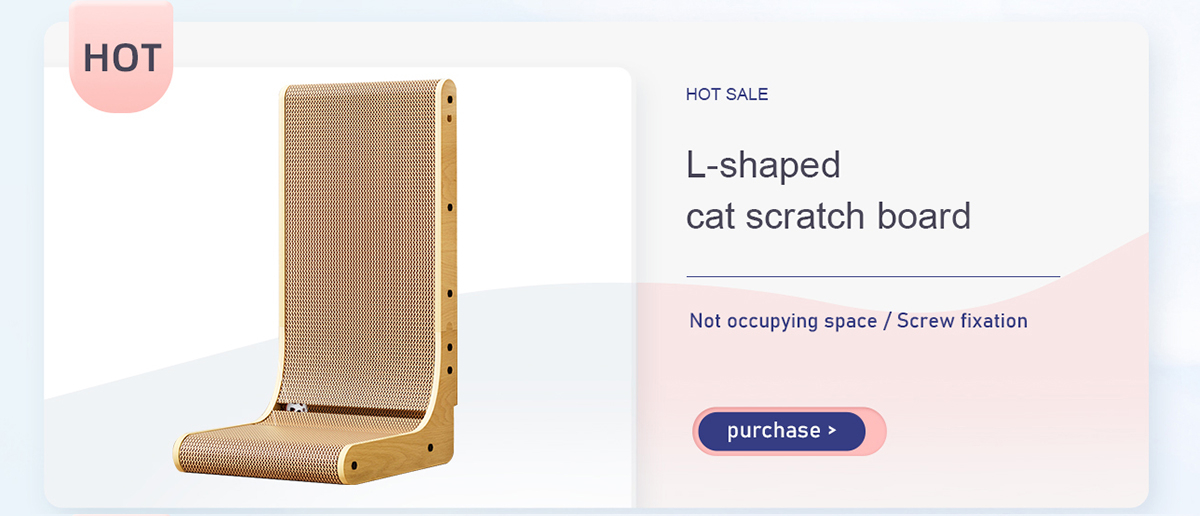This screenshot has height=516, width=1200.
Task: Click the divider line under the title
Action: [x=873, y=276]
